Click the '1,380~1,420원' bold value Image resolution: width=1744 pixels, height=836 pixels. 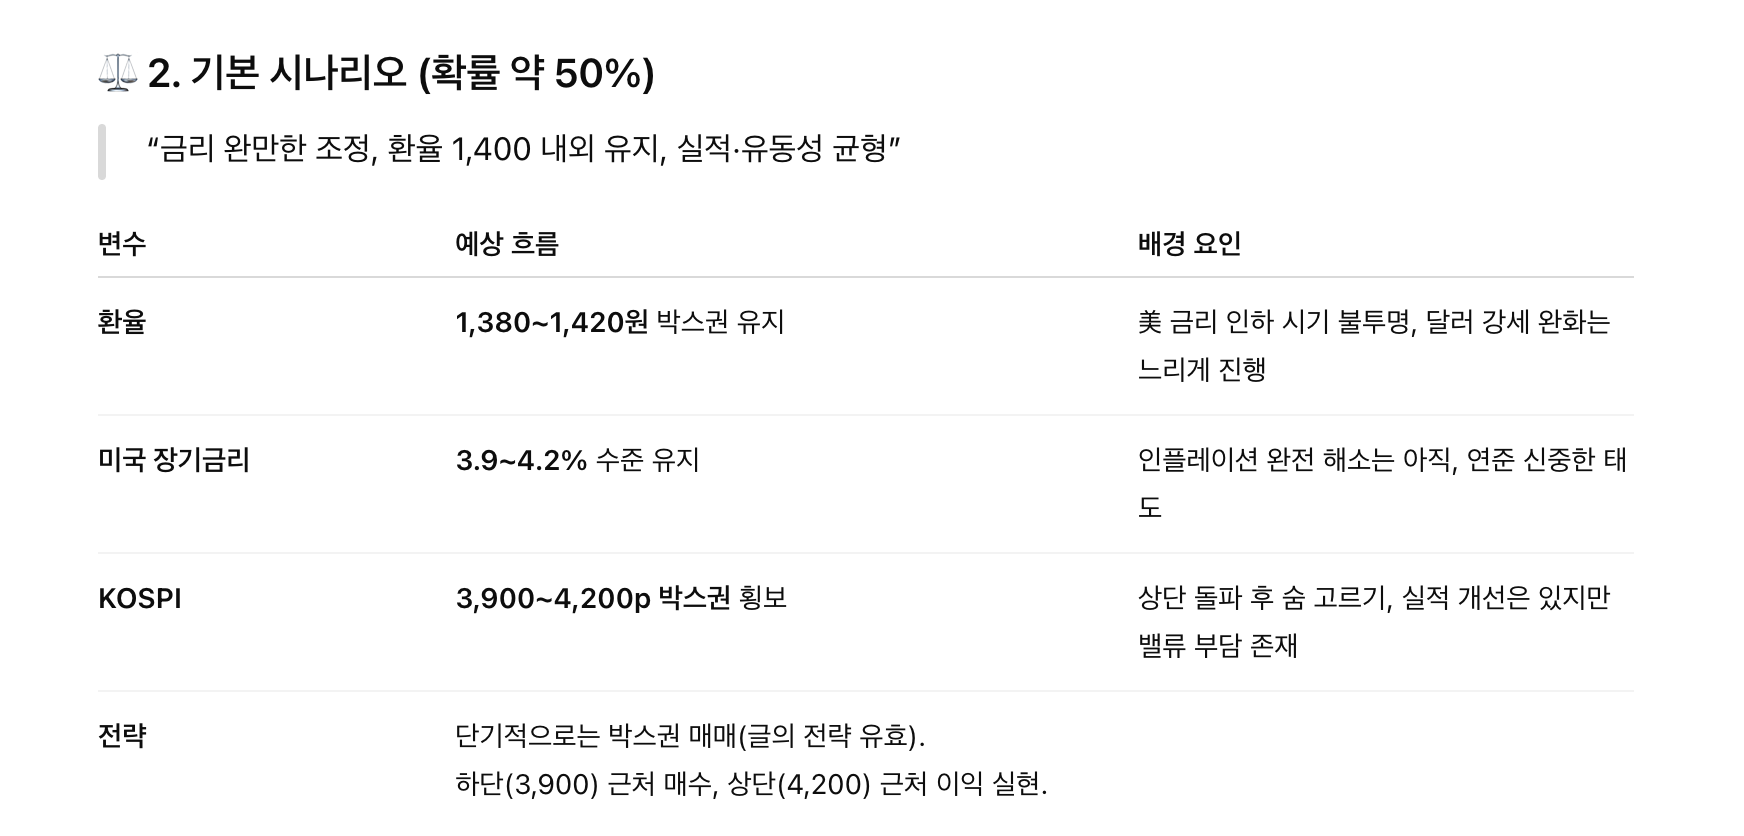pyautogui.click(x=551, y=322)
